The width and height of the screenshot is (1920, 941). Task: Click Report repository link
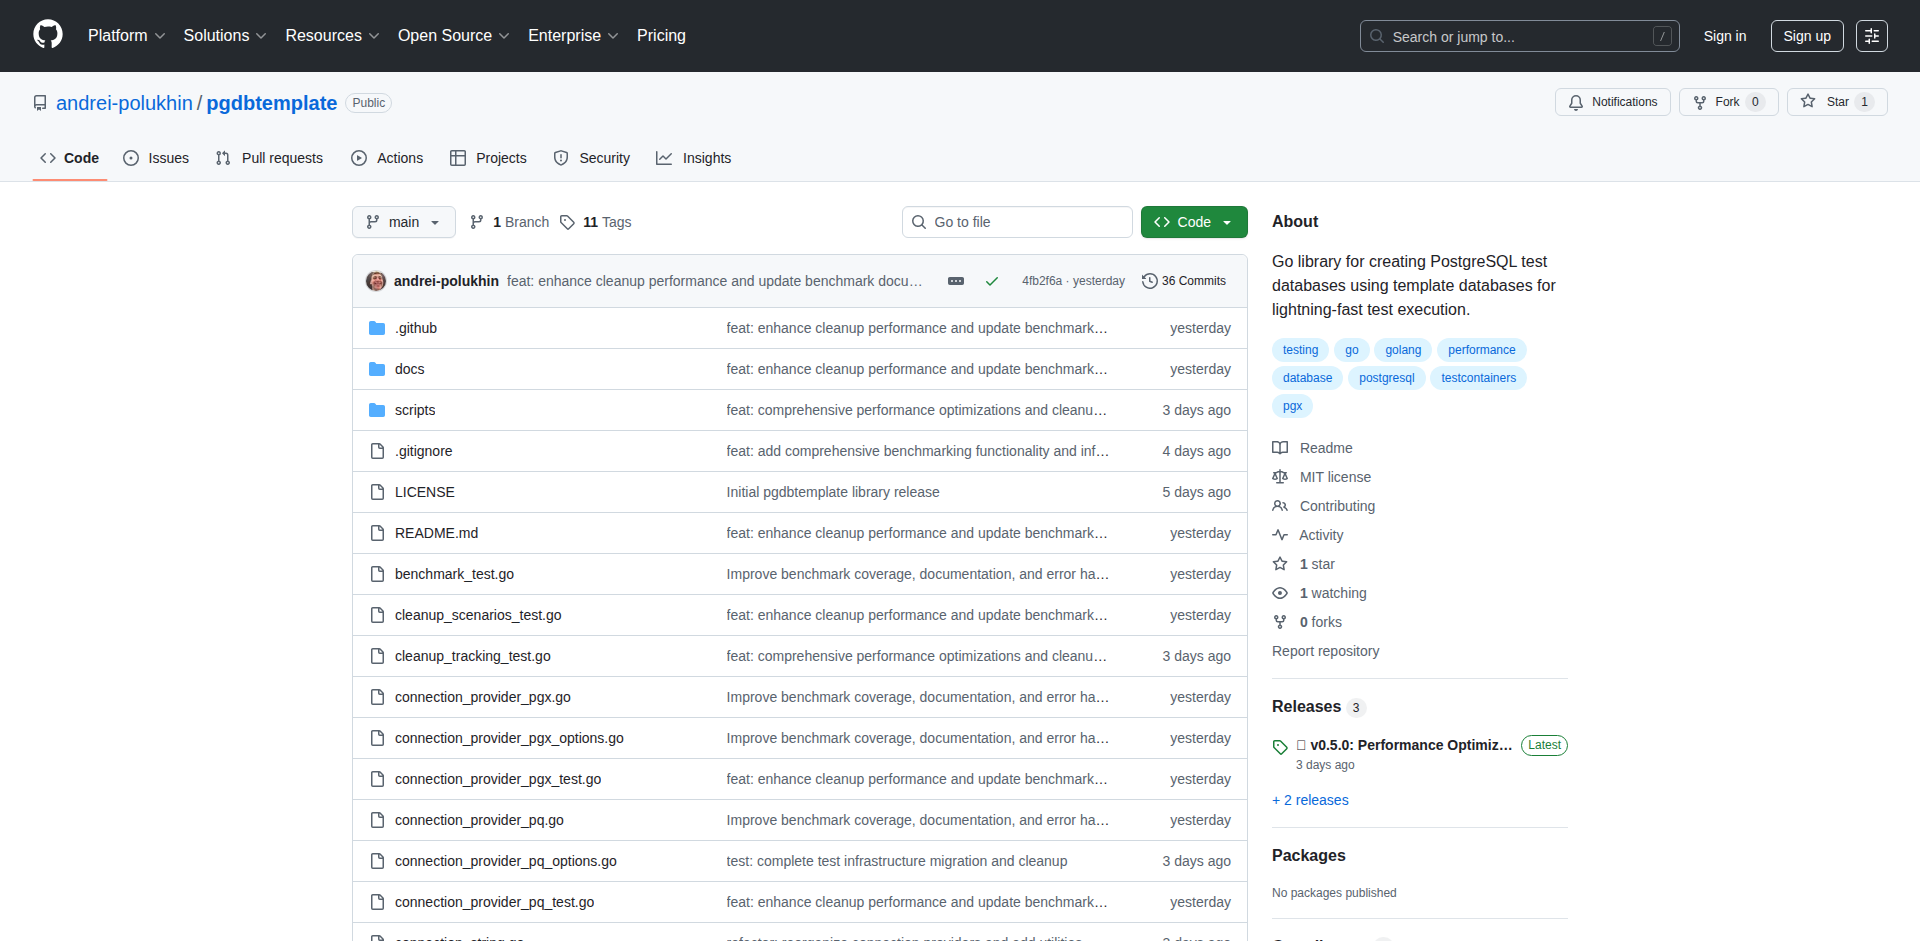pos(1325,651)
